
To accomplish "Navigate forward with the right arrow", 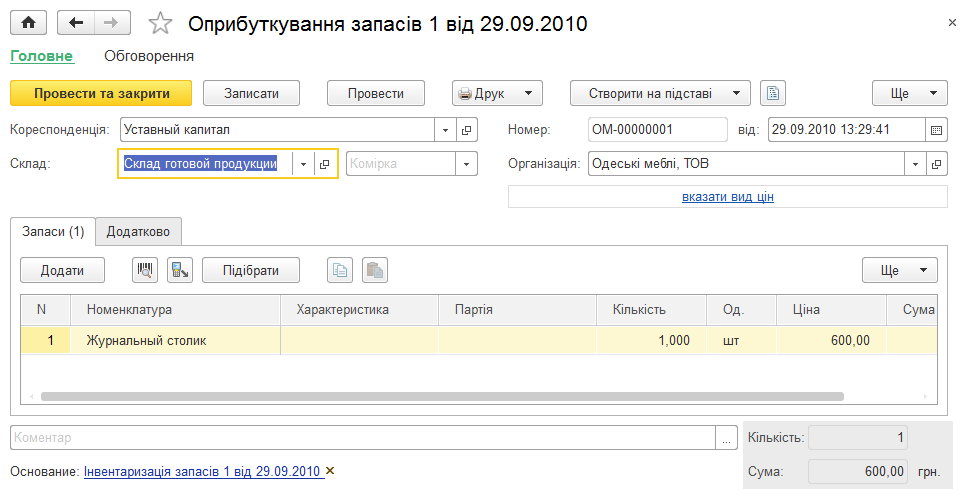I will click(112, 23).
